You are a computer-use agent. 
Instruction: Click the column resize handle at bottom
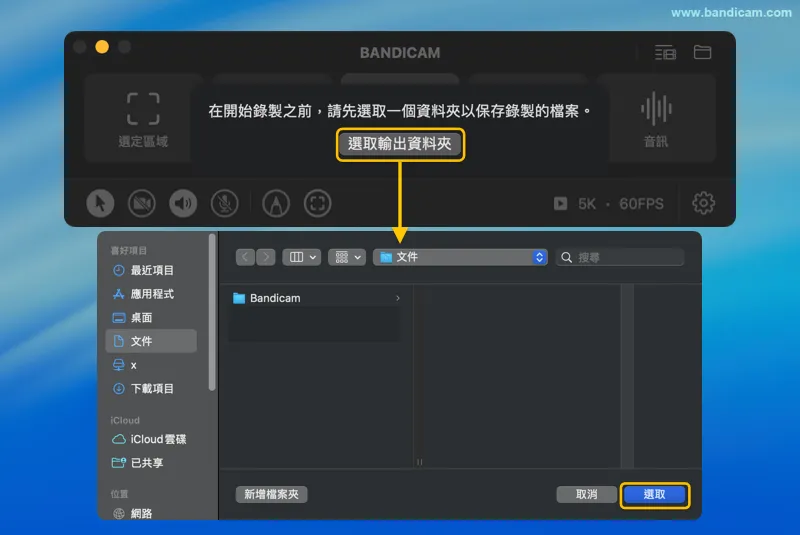(419, 462)
